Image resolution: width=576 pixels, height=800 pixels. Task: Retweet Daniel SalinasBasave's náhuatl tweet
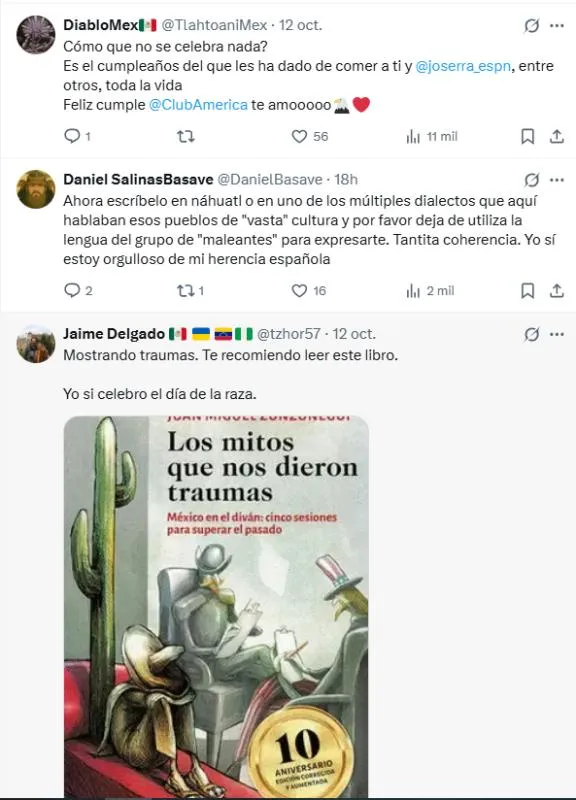(185, 291)
